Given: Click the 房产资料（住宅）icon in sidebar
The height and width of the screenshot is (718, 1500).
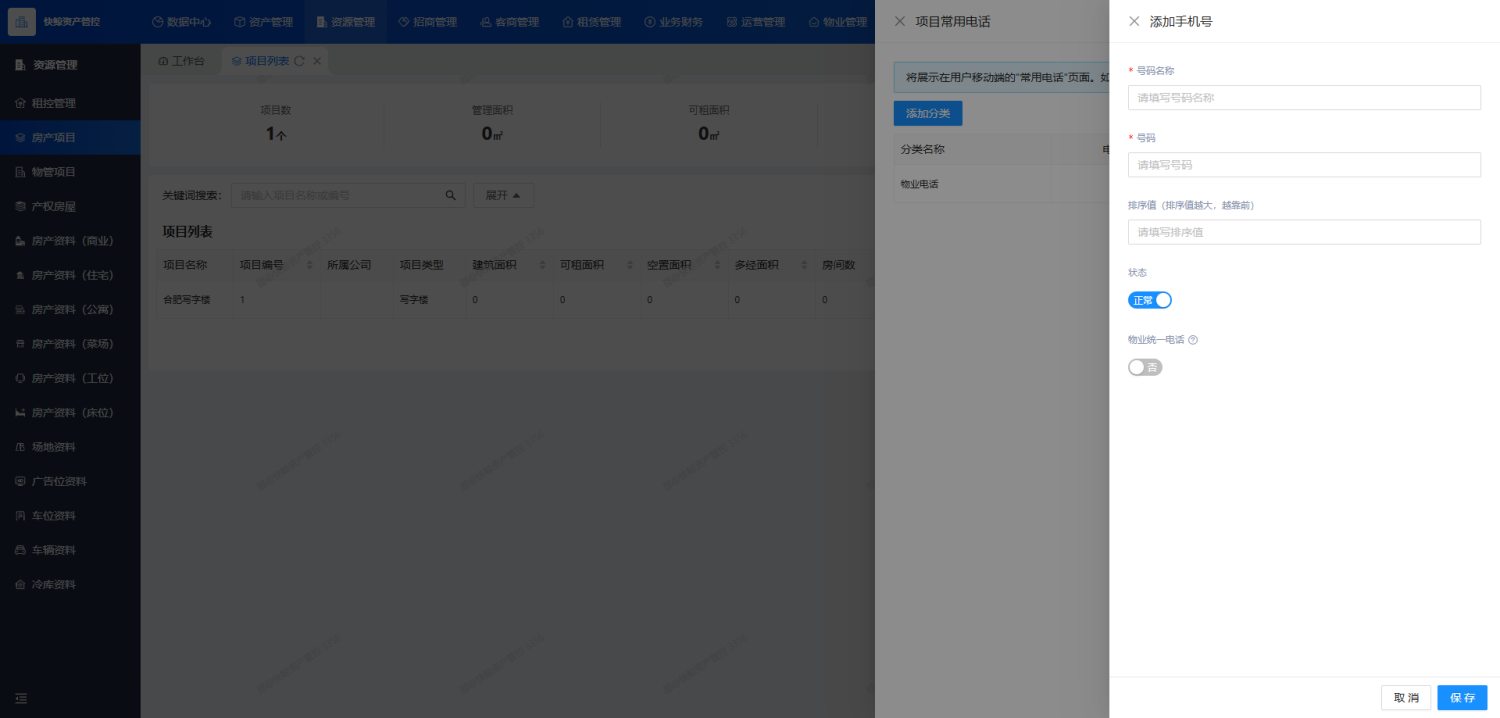Looking at the screenshot, I should [x=20, y=275].
